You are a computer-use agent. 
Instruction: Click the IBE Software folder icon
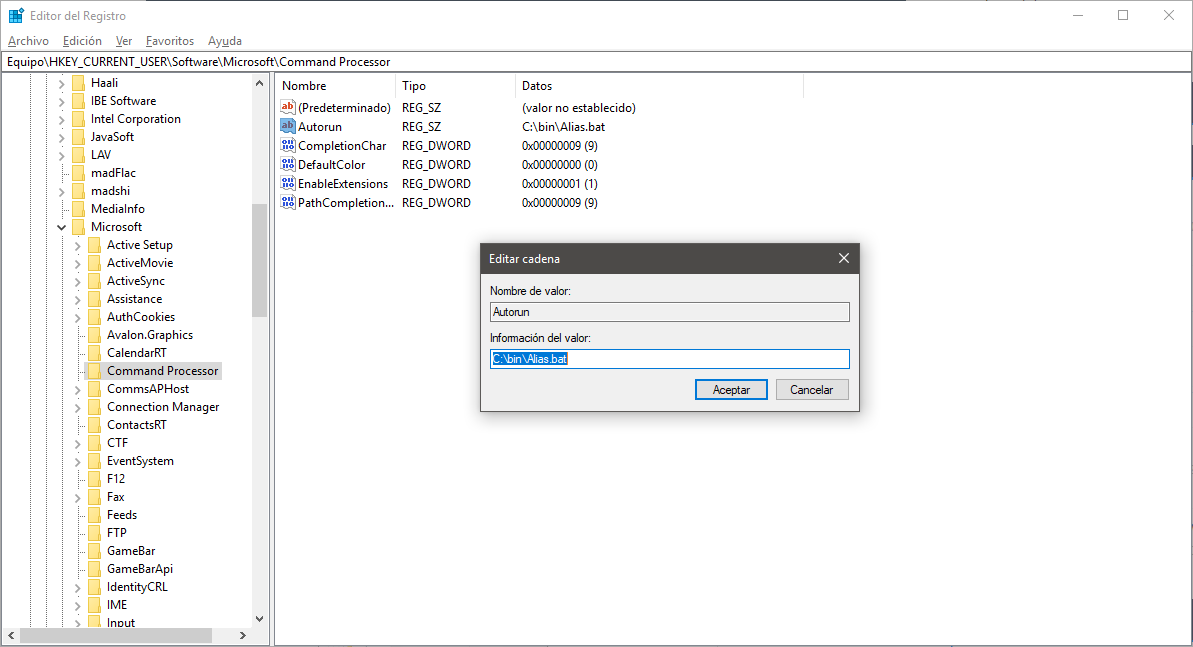click(x=78, y=100)
